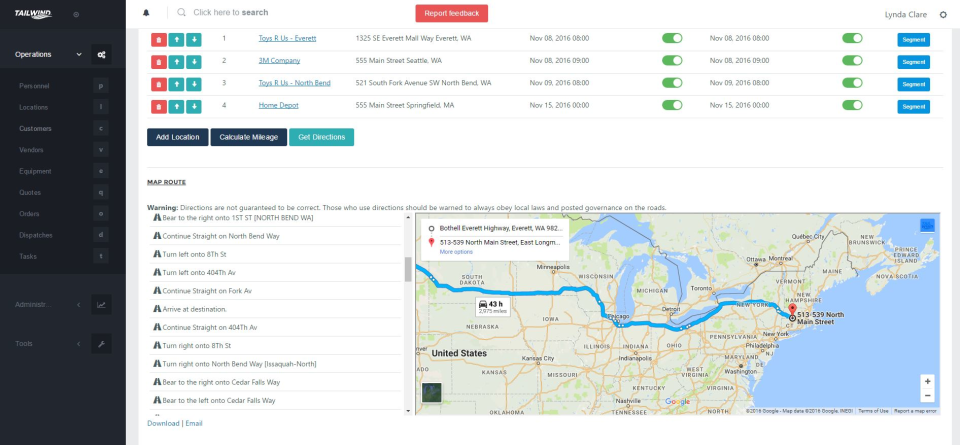Click the directions list scrollbar thumb
Viewport: 960px width, 445px height.
point(408,269)
